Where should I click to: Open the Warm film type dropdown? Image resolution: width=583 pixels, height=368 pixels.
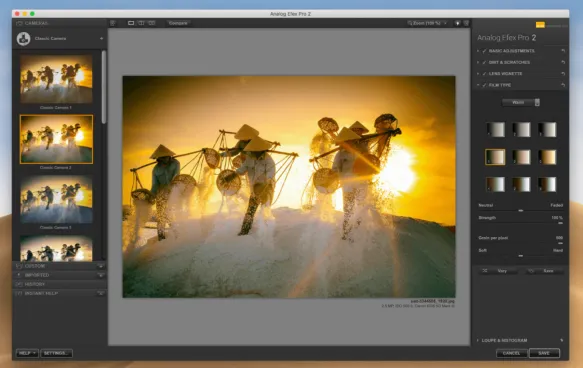pyautogui.click(x=521, y=102)
